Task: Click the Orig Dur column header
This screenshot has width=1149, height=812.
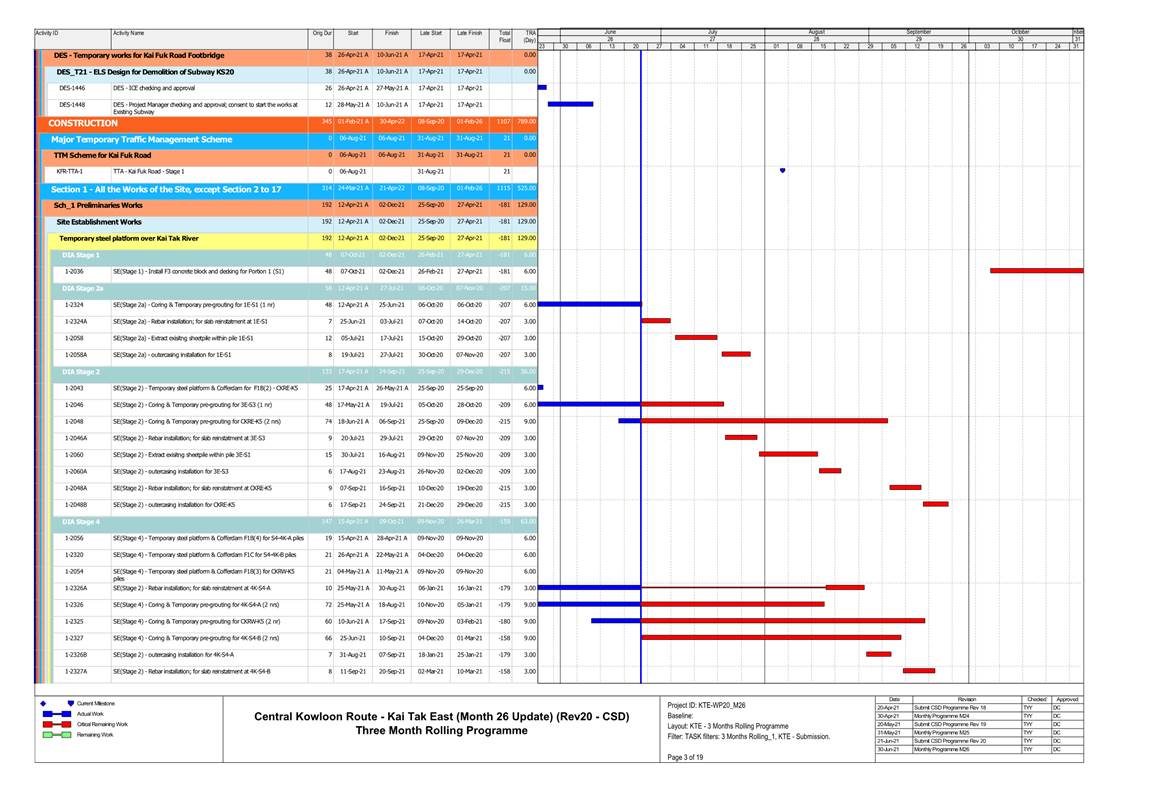Action: pyautogui.click(x=322, y=34)
